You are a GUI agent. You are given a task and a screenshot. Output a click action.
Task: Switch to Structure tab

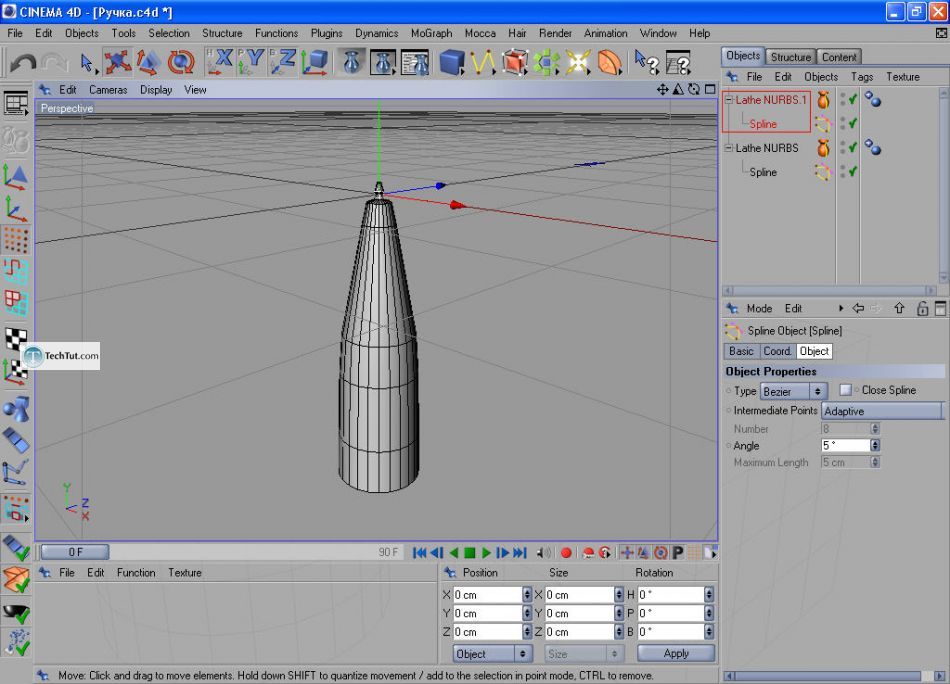pyautogui.click(x=790, y=57)
